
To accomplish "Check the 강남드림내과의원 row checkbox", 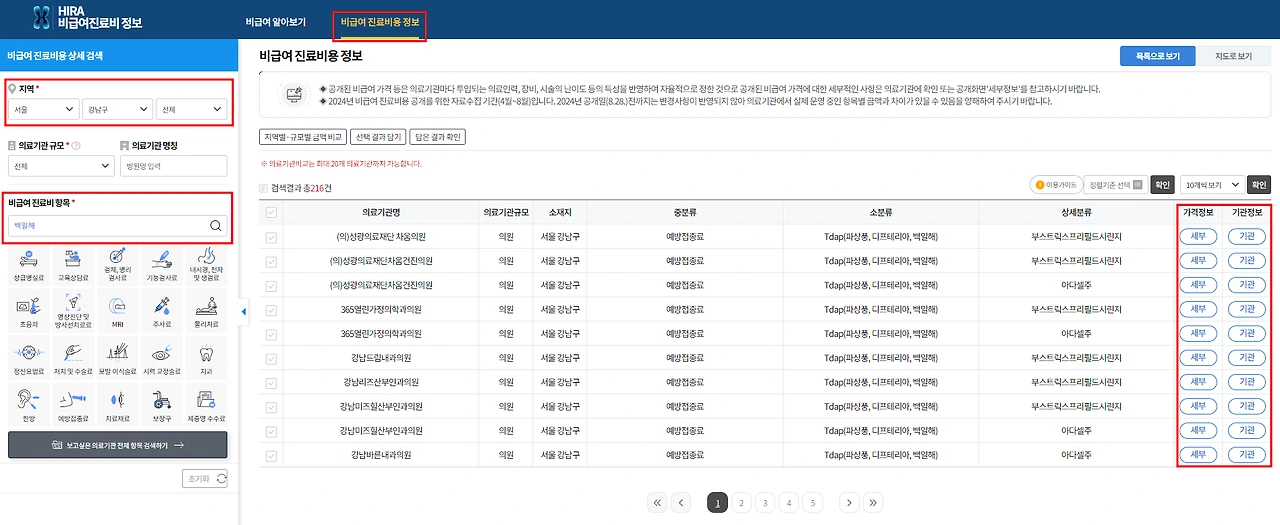I will [x=271, y=358].
